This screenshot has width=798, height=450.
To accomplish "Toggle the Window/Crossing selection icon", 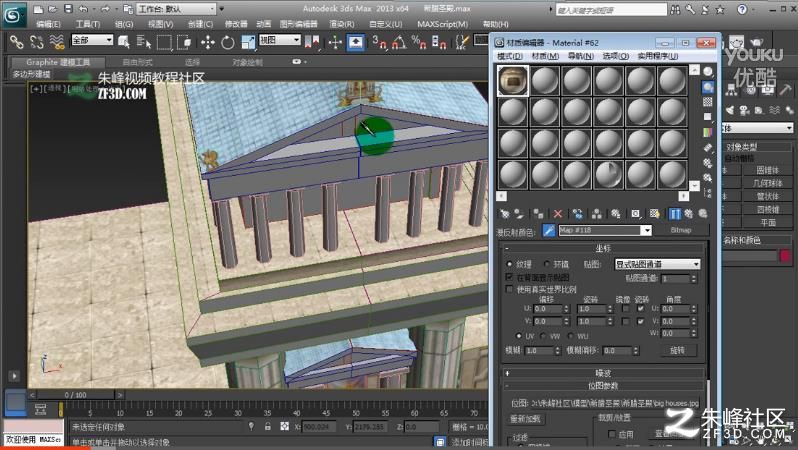I will pyautogui.click(x=184, y=42).
